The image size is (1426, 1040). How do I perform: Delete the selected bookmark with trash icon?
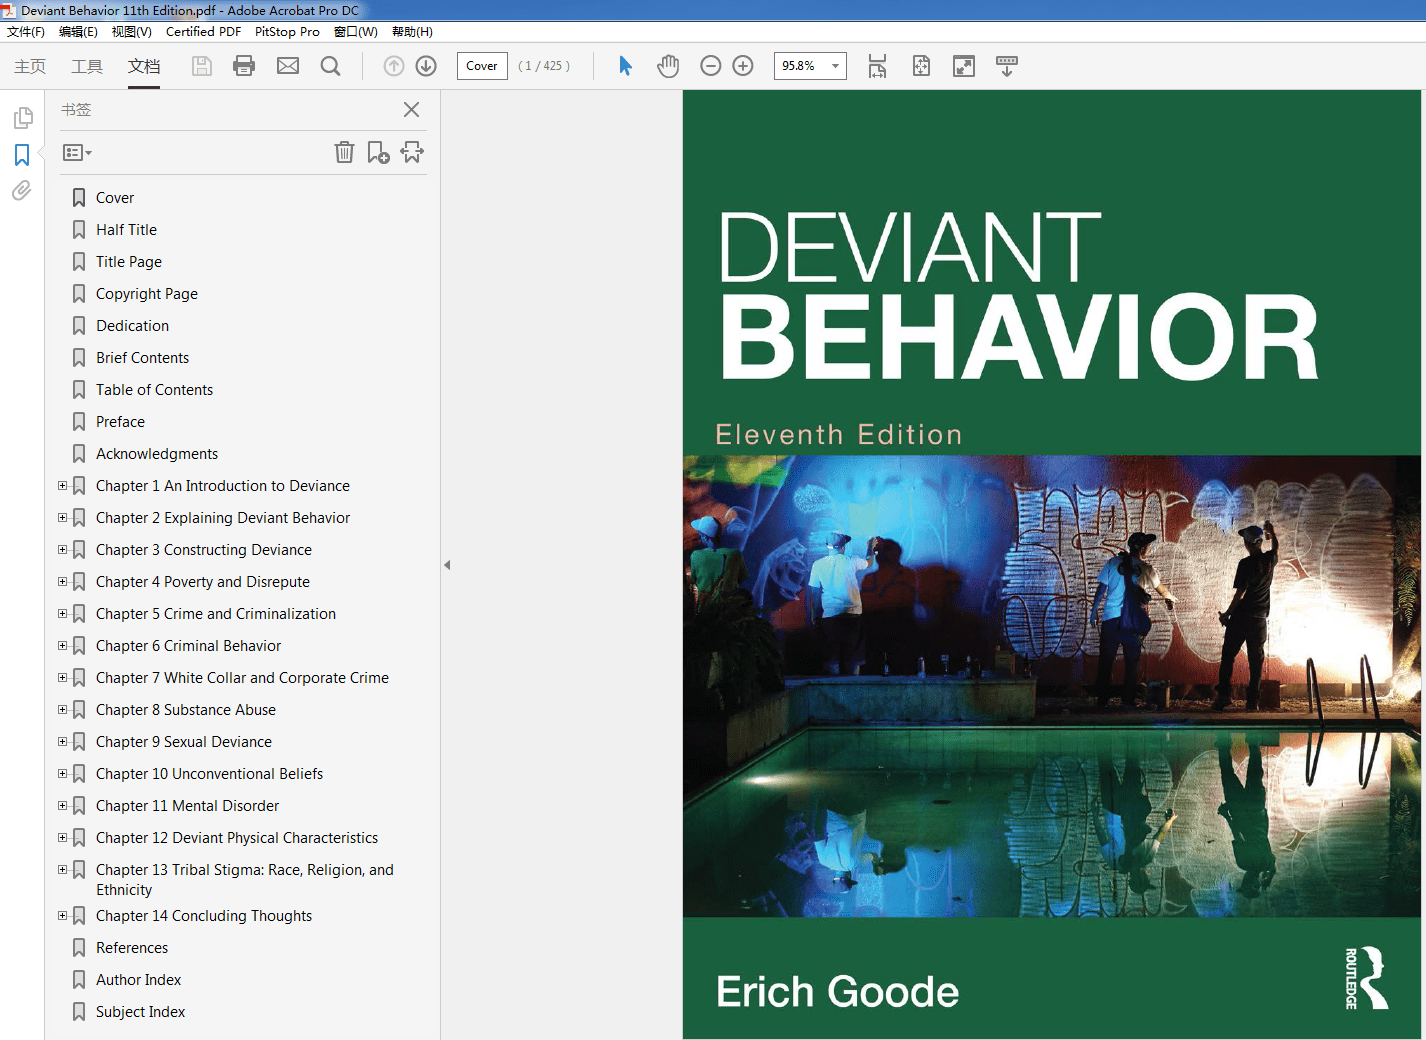point(344,152)
